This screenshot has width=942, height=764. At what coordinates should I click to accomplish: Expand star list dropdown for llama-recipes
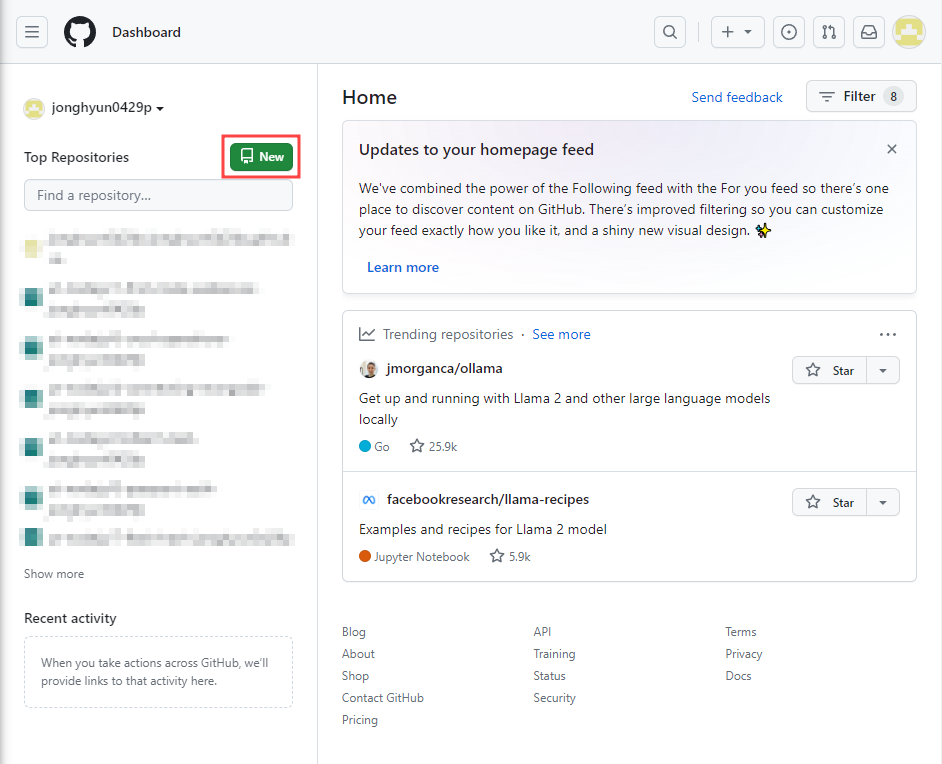point(883,502)
